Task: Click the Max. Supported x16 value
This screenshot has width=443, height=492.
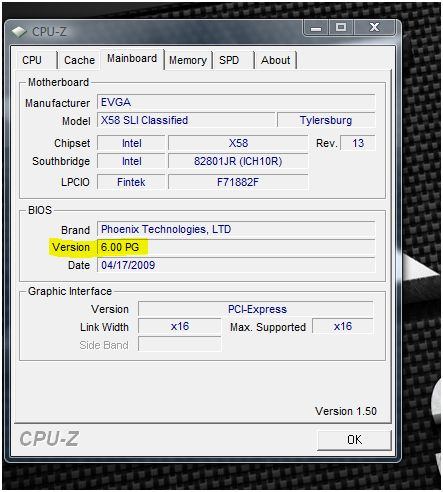Action: 343,326
